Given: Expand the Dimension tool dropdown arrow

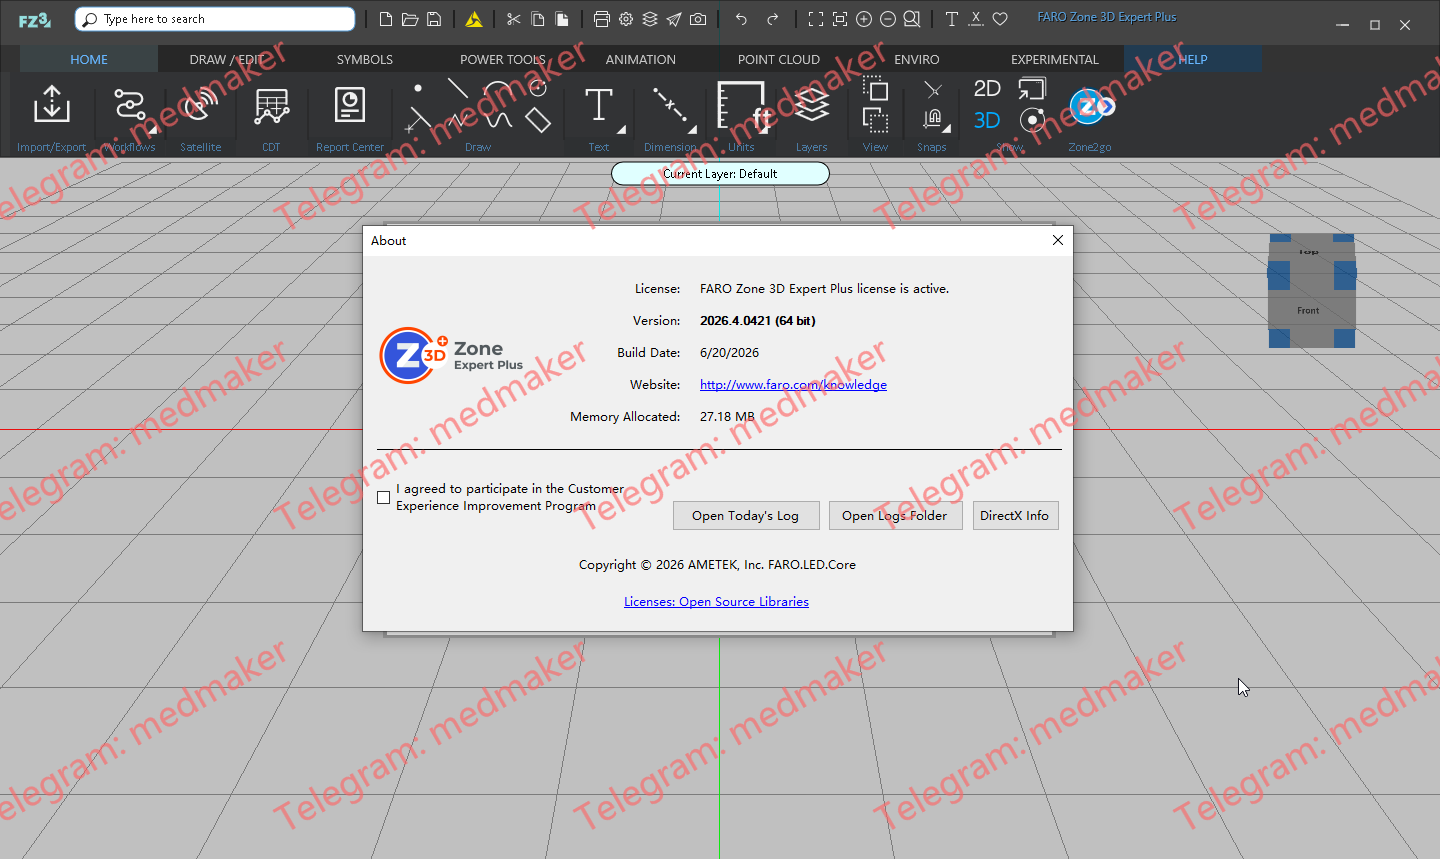Looking at the screenshot, I should point(692,129).
